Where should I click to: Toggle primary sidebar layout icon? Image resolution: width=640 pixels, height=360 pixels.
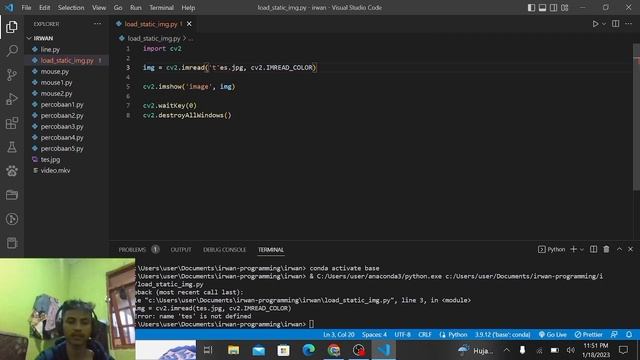tap(531, 7)
